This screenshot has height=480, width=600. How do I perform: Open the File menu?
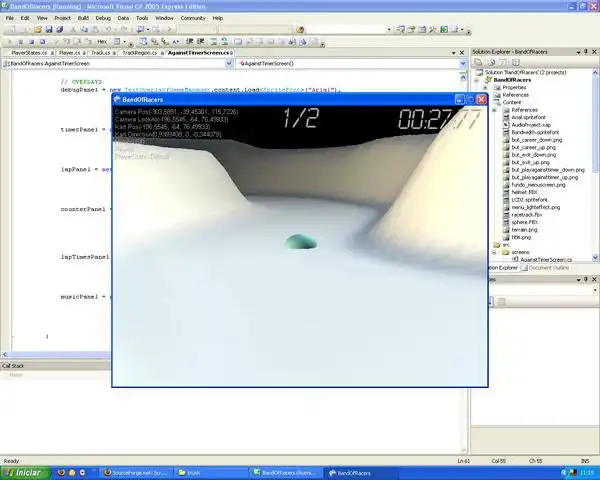[x=10, y=18]
